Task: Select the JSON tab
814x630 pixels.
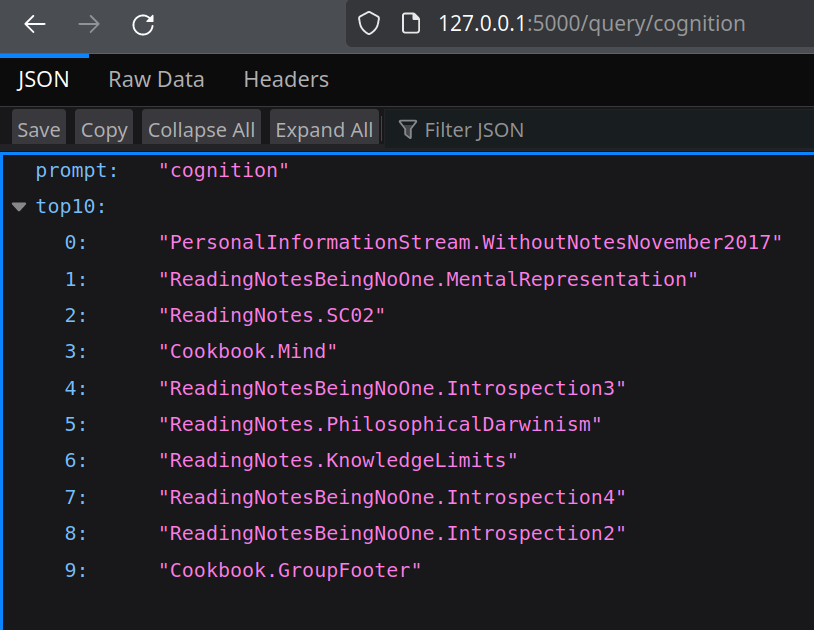Action: (43, 79)
